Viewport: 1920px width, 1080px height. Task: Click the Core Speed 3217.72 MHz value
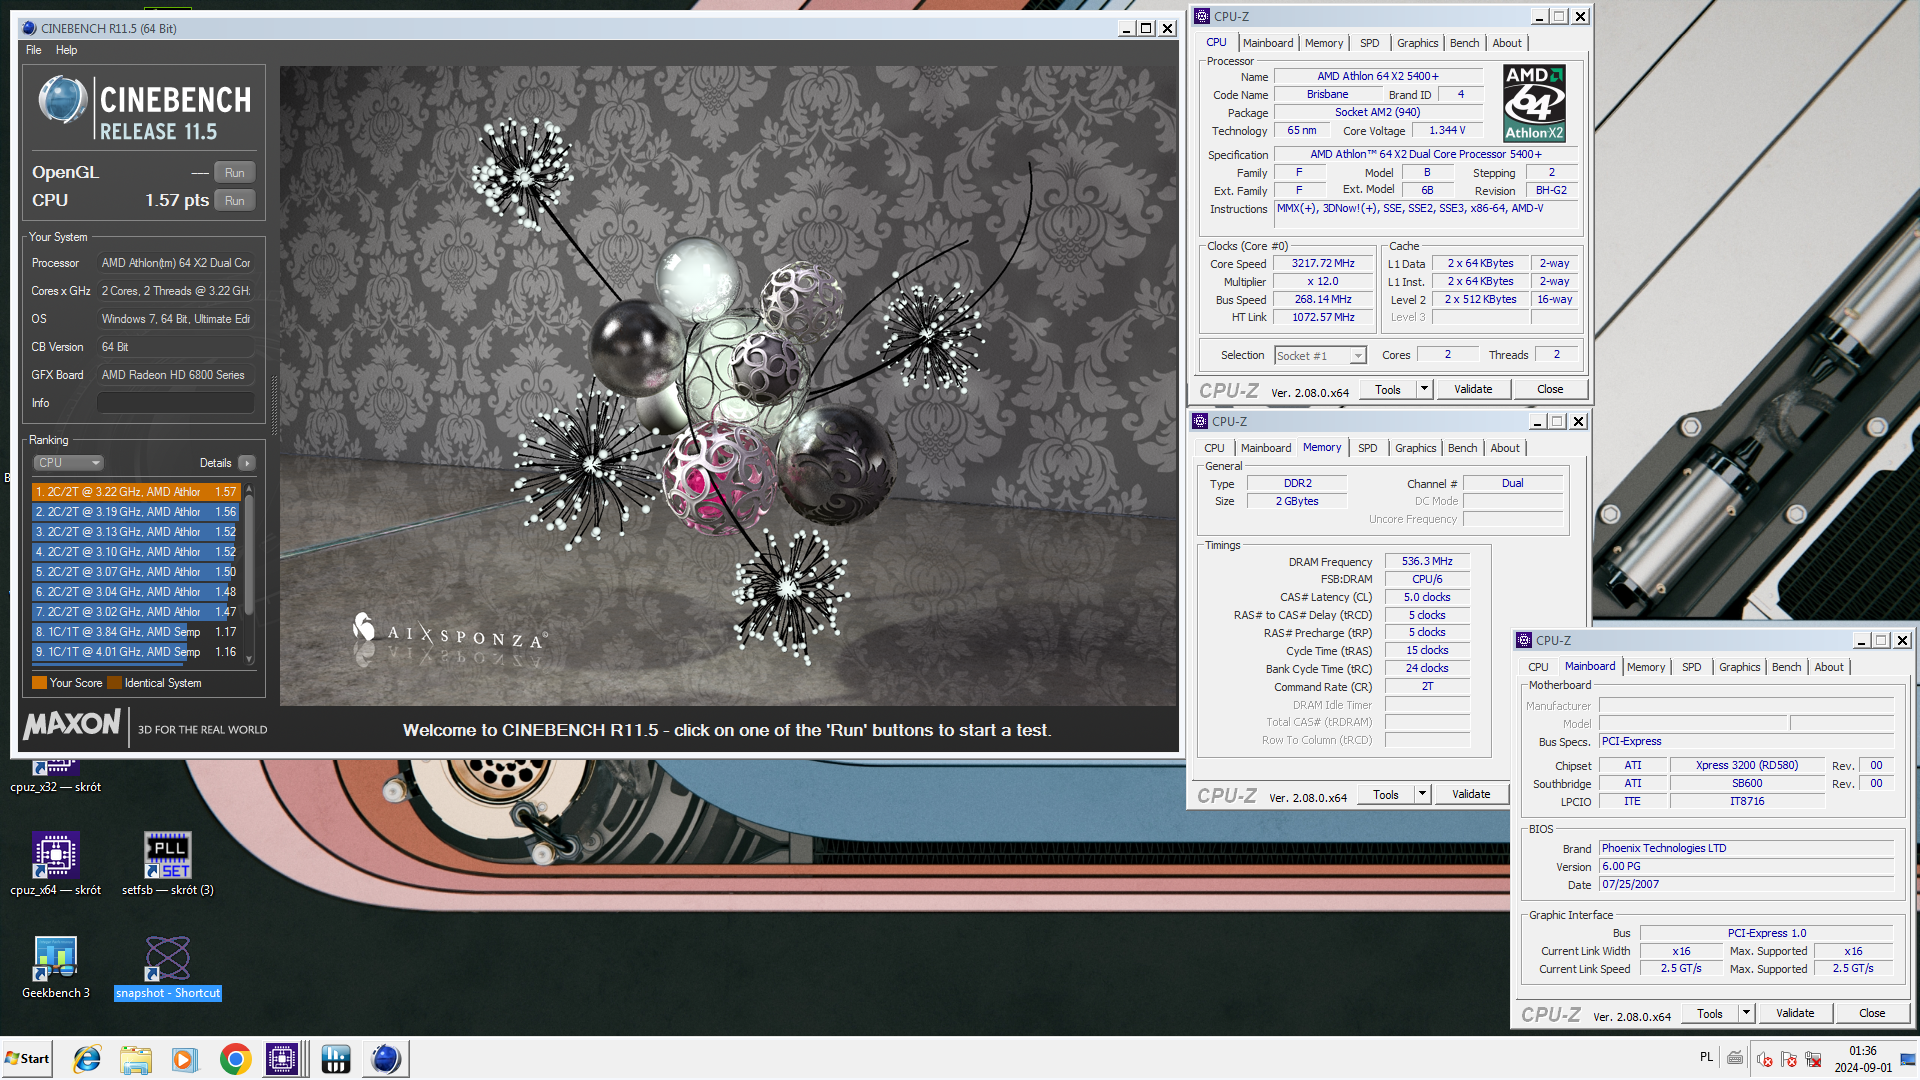pos(1323,264)
